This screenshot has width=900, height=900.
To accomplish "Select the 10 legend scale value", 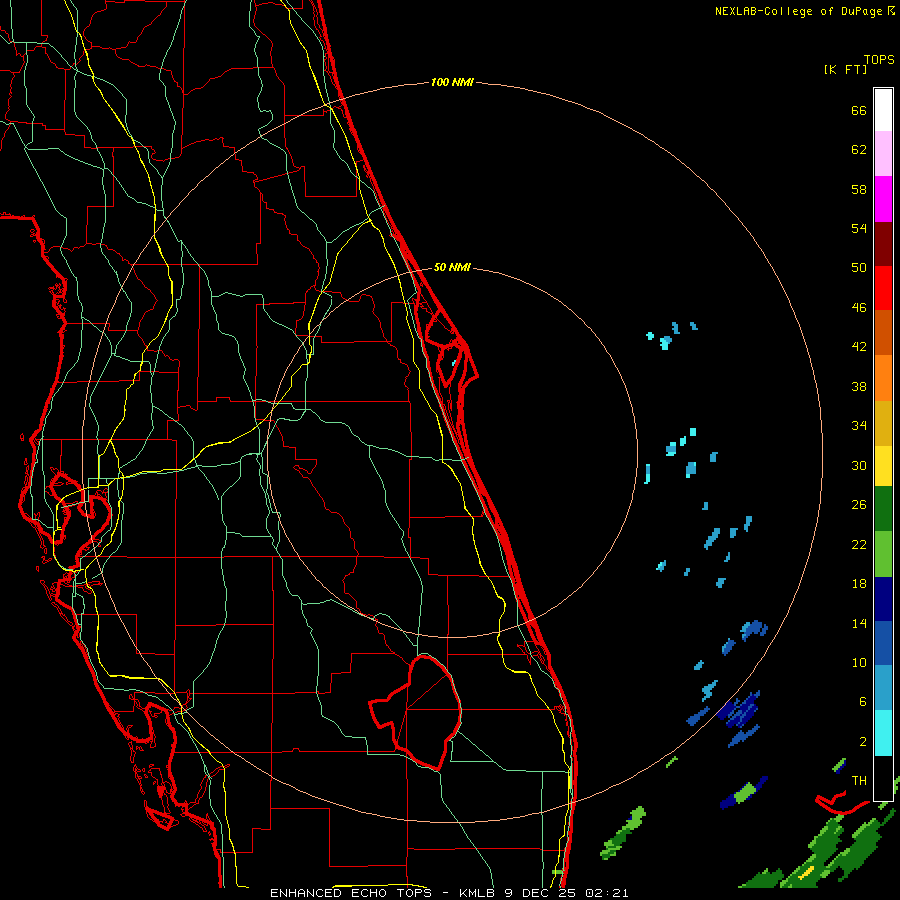I will 859,662.
